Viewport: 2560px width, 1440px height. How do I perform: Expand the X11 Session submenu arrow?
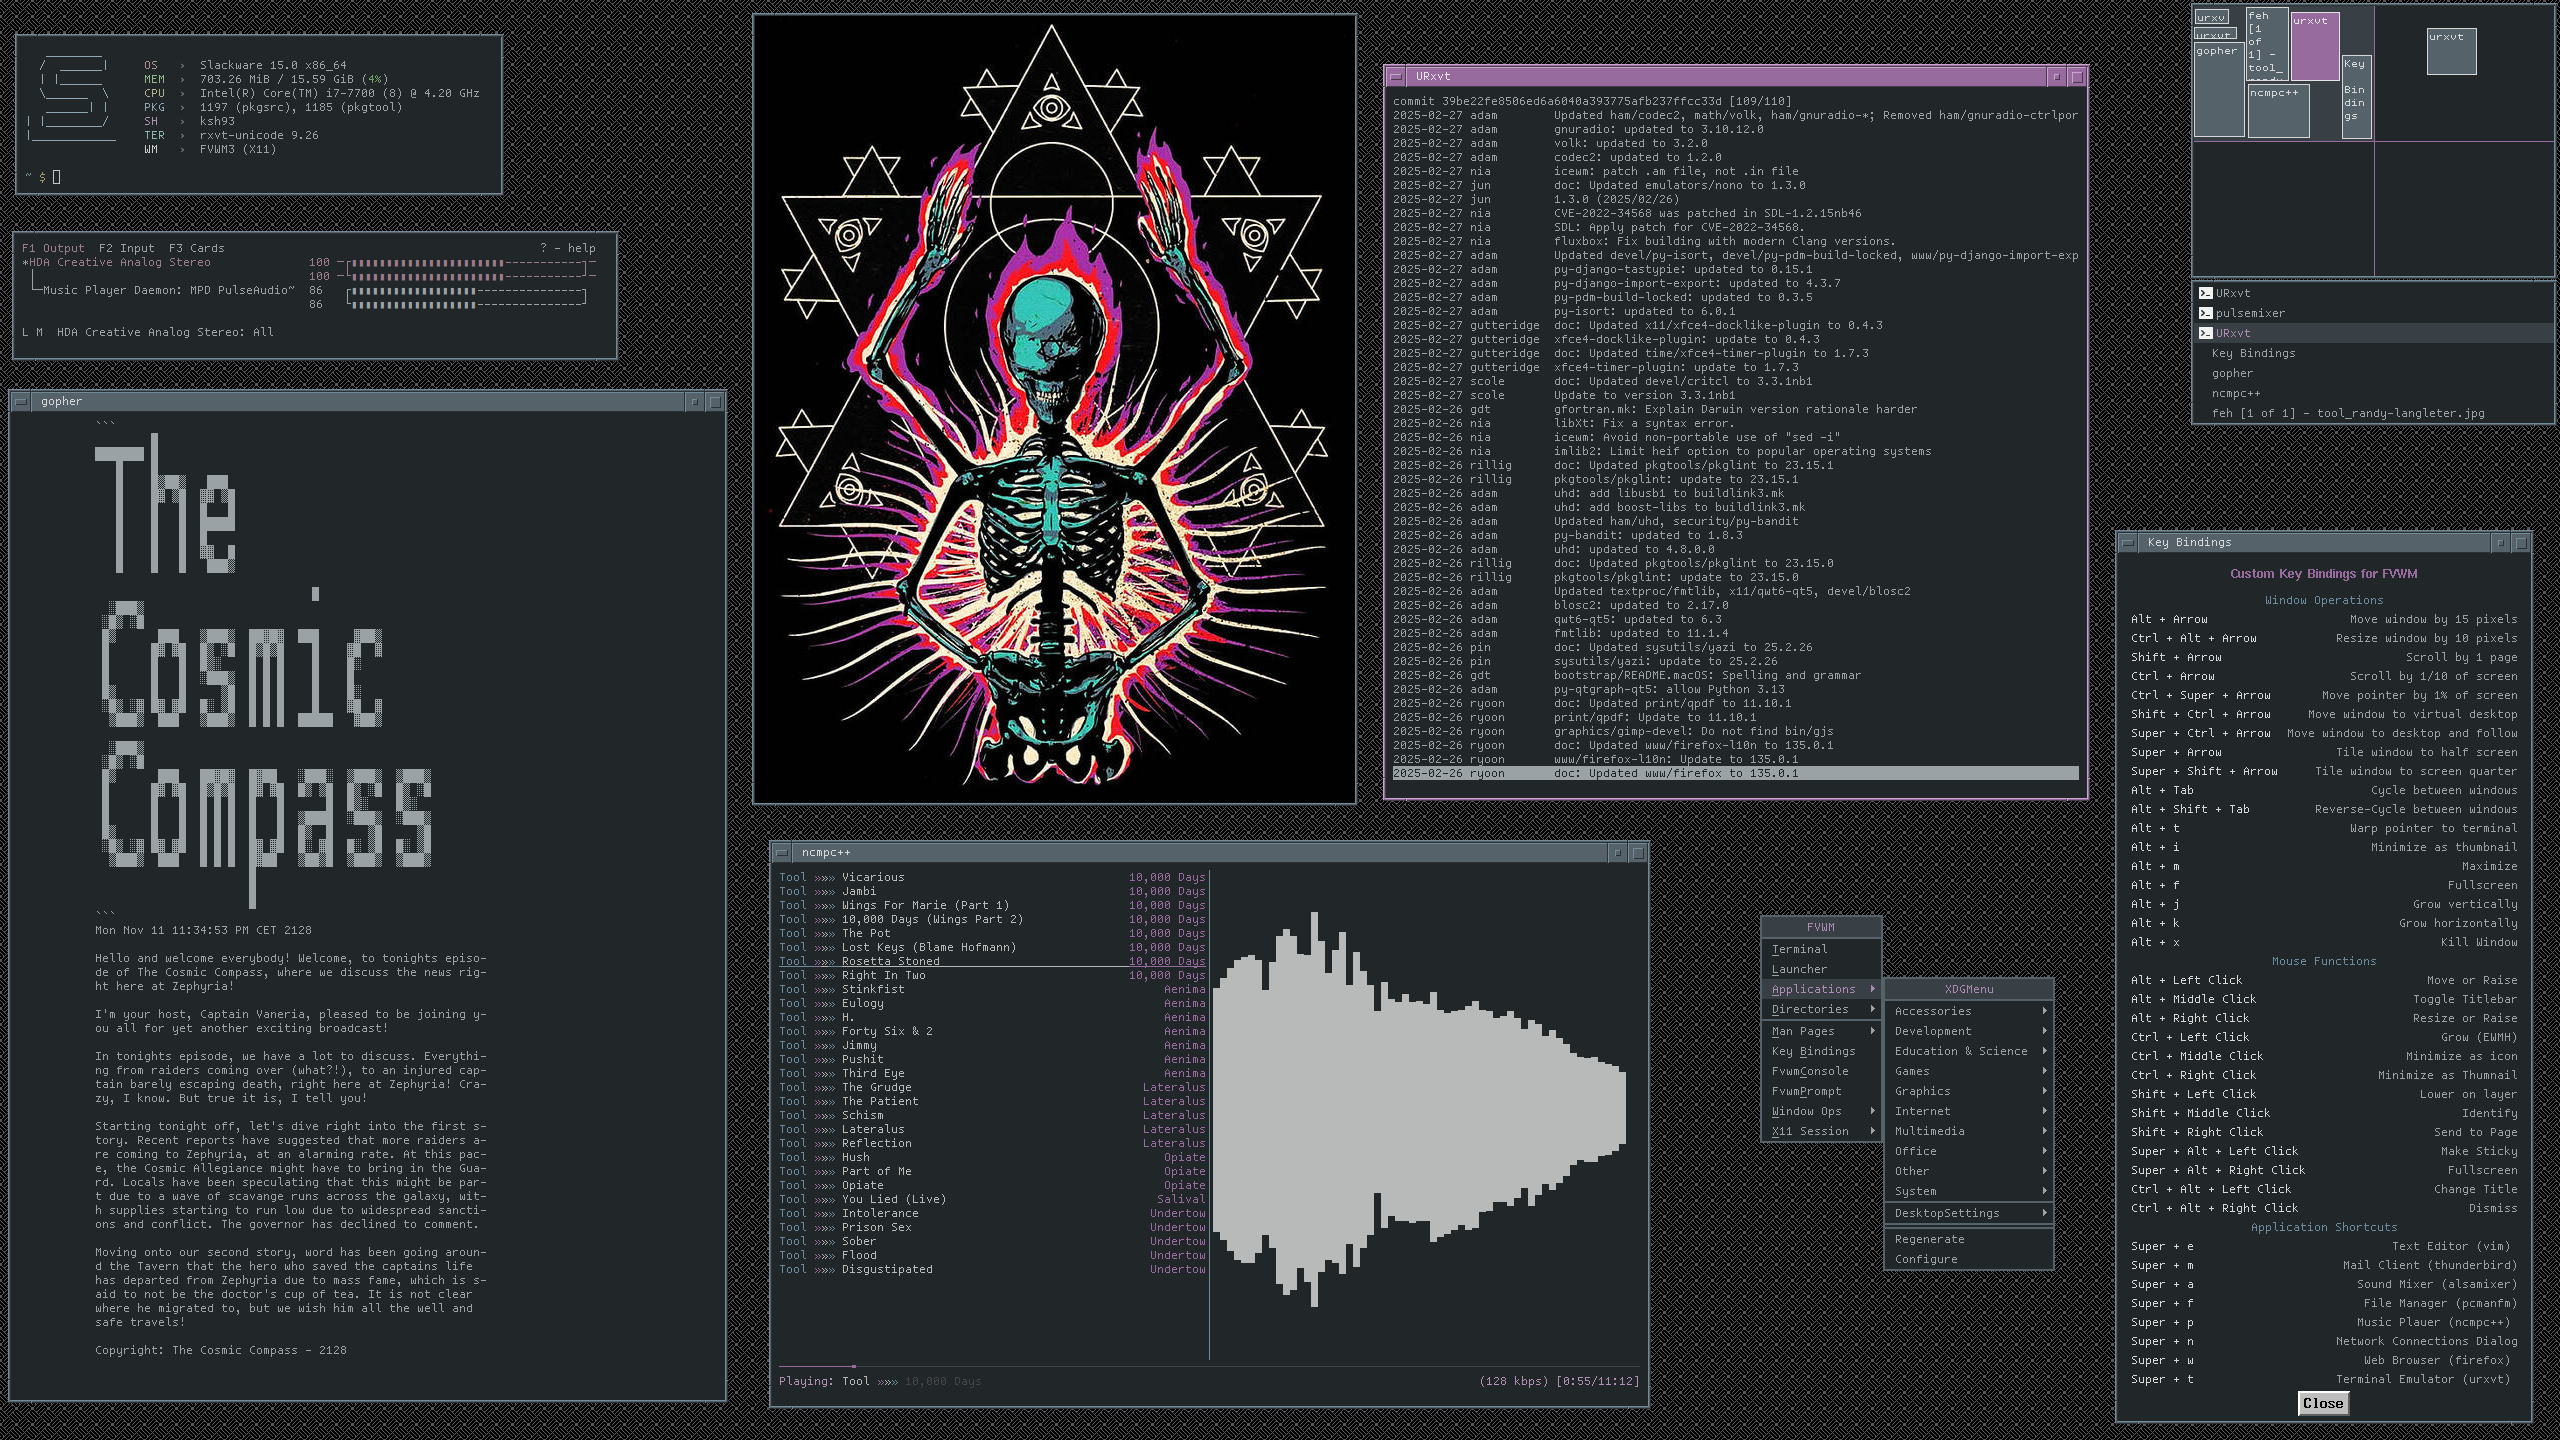coord(1872,1131)
